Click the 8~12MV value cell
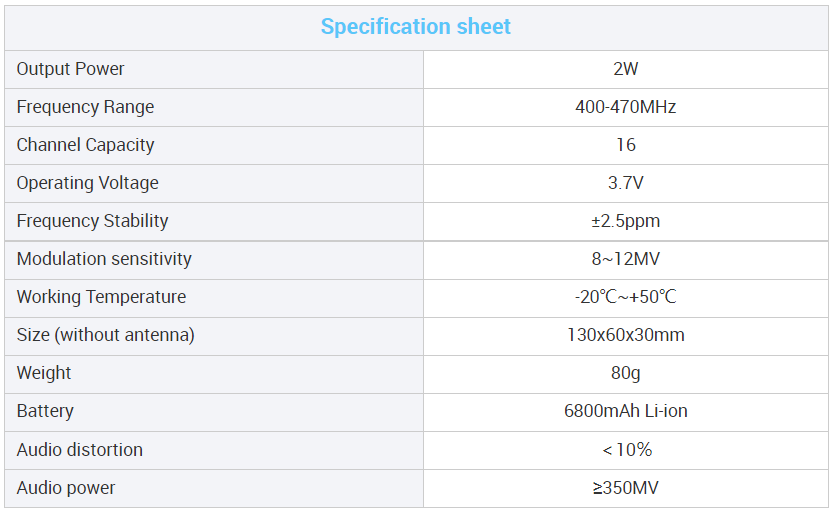This screenshot has height=512, width=832. [626, 261]
